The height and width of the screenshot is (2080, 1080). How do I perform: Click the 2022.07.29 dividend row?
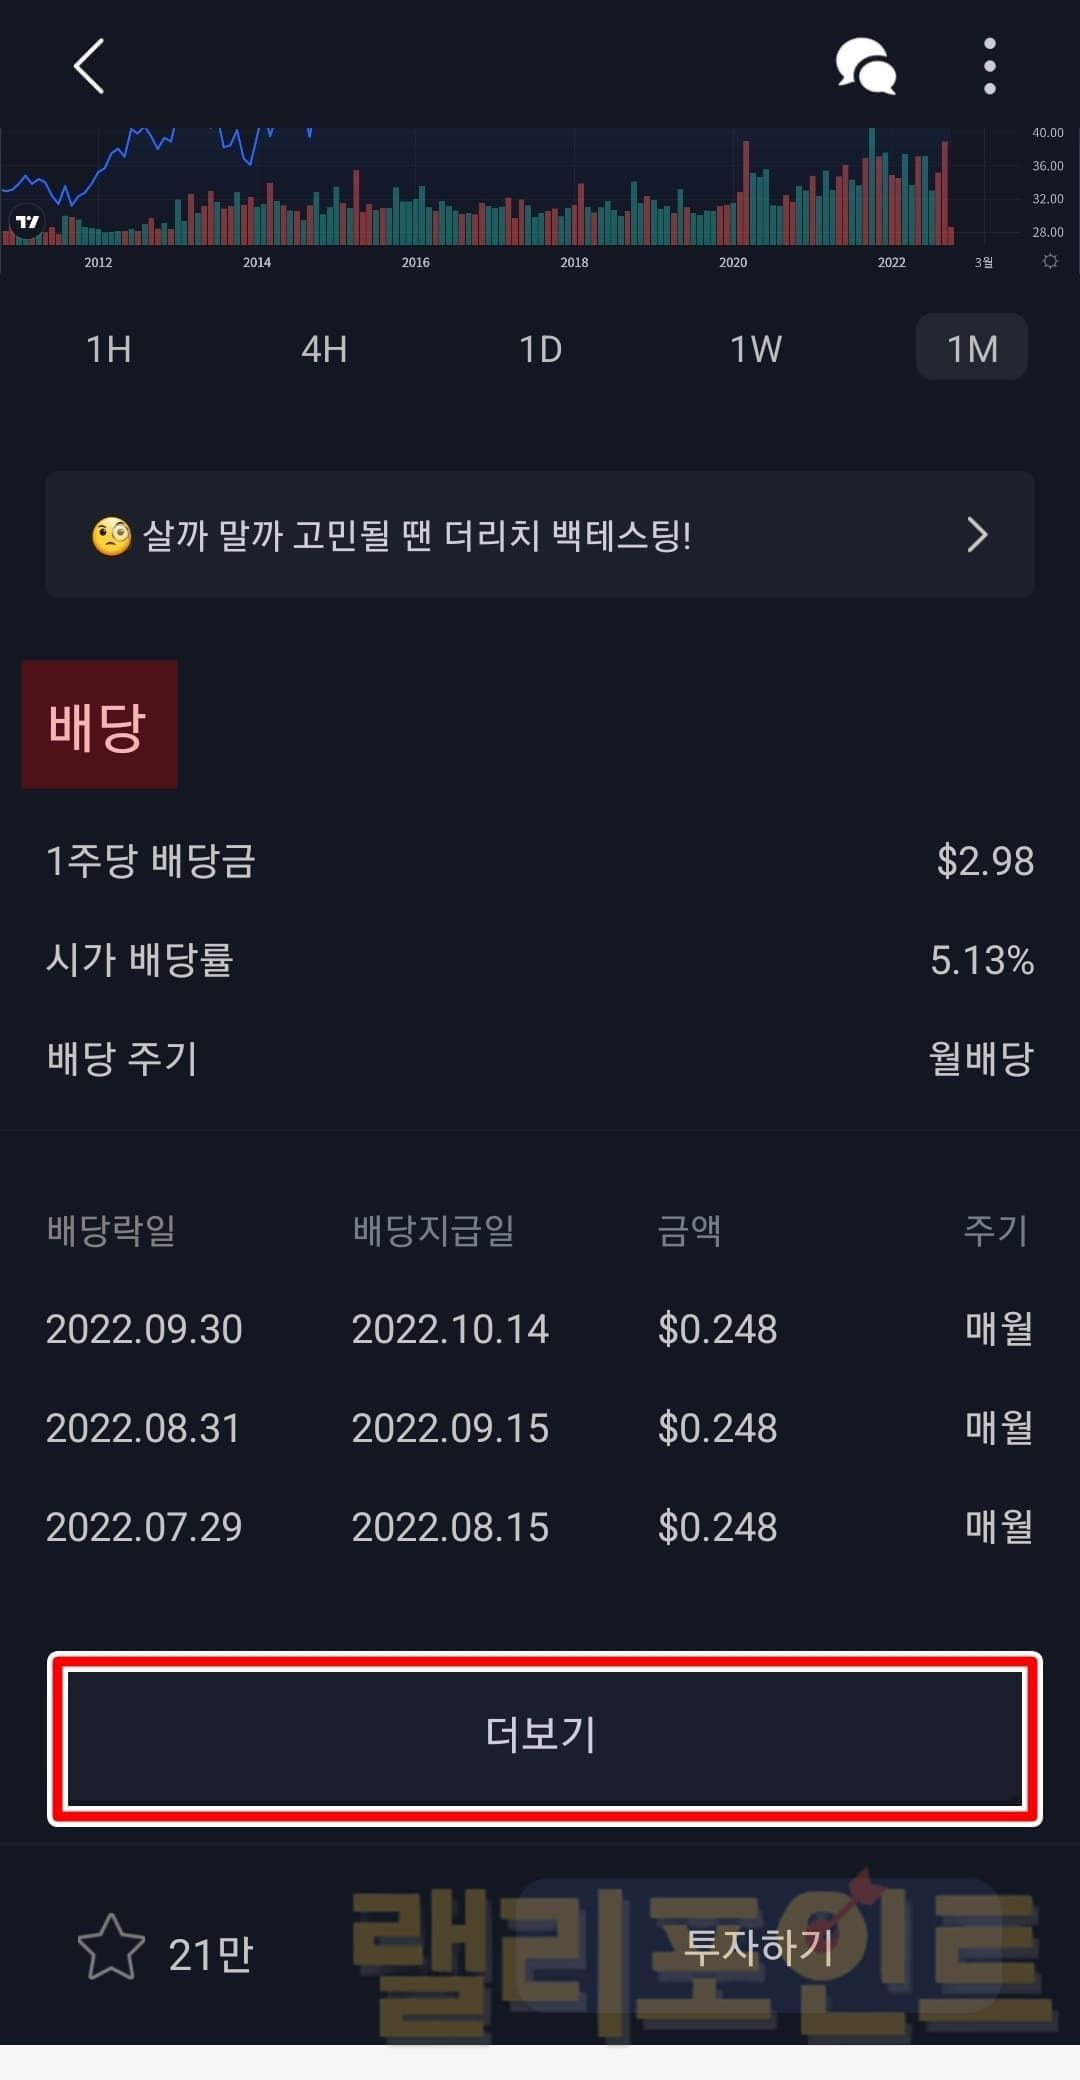(x=540, y=1527)
